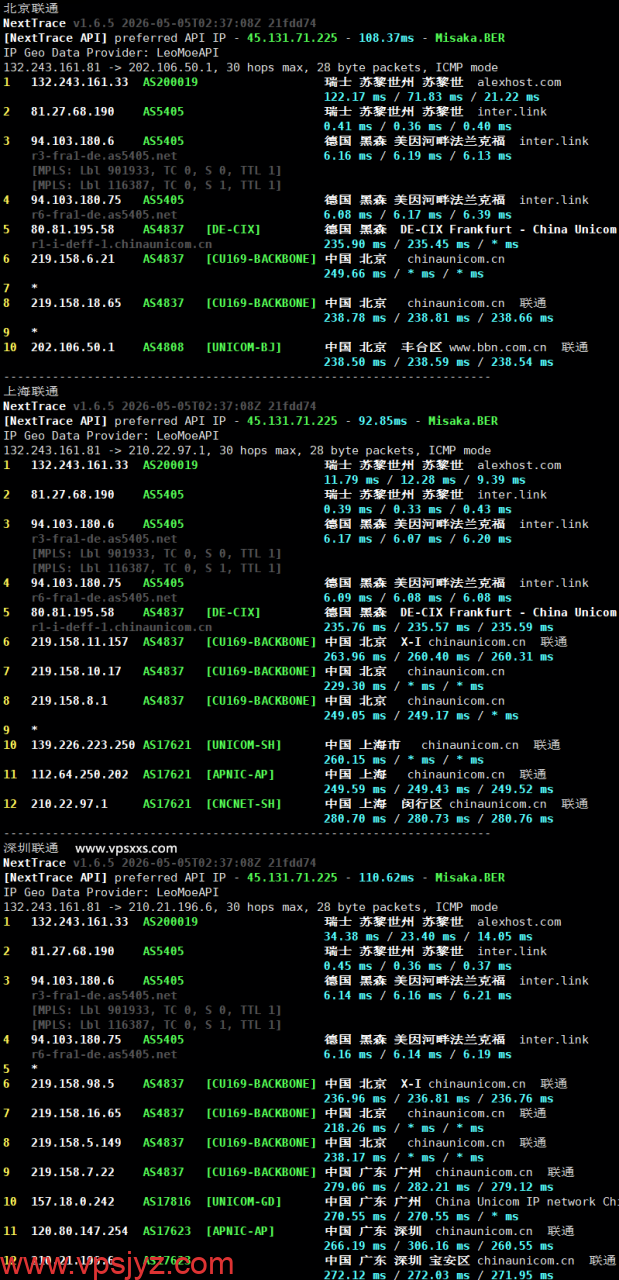Click hop IP 139.226.223.250
619x1280 pixels.
point(83,745)
